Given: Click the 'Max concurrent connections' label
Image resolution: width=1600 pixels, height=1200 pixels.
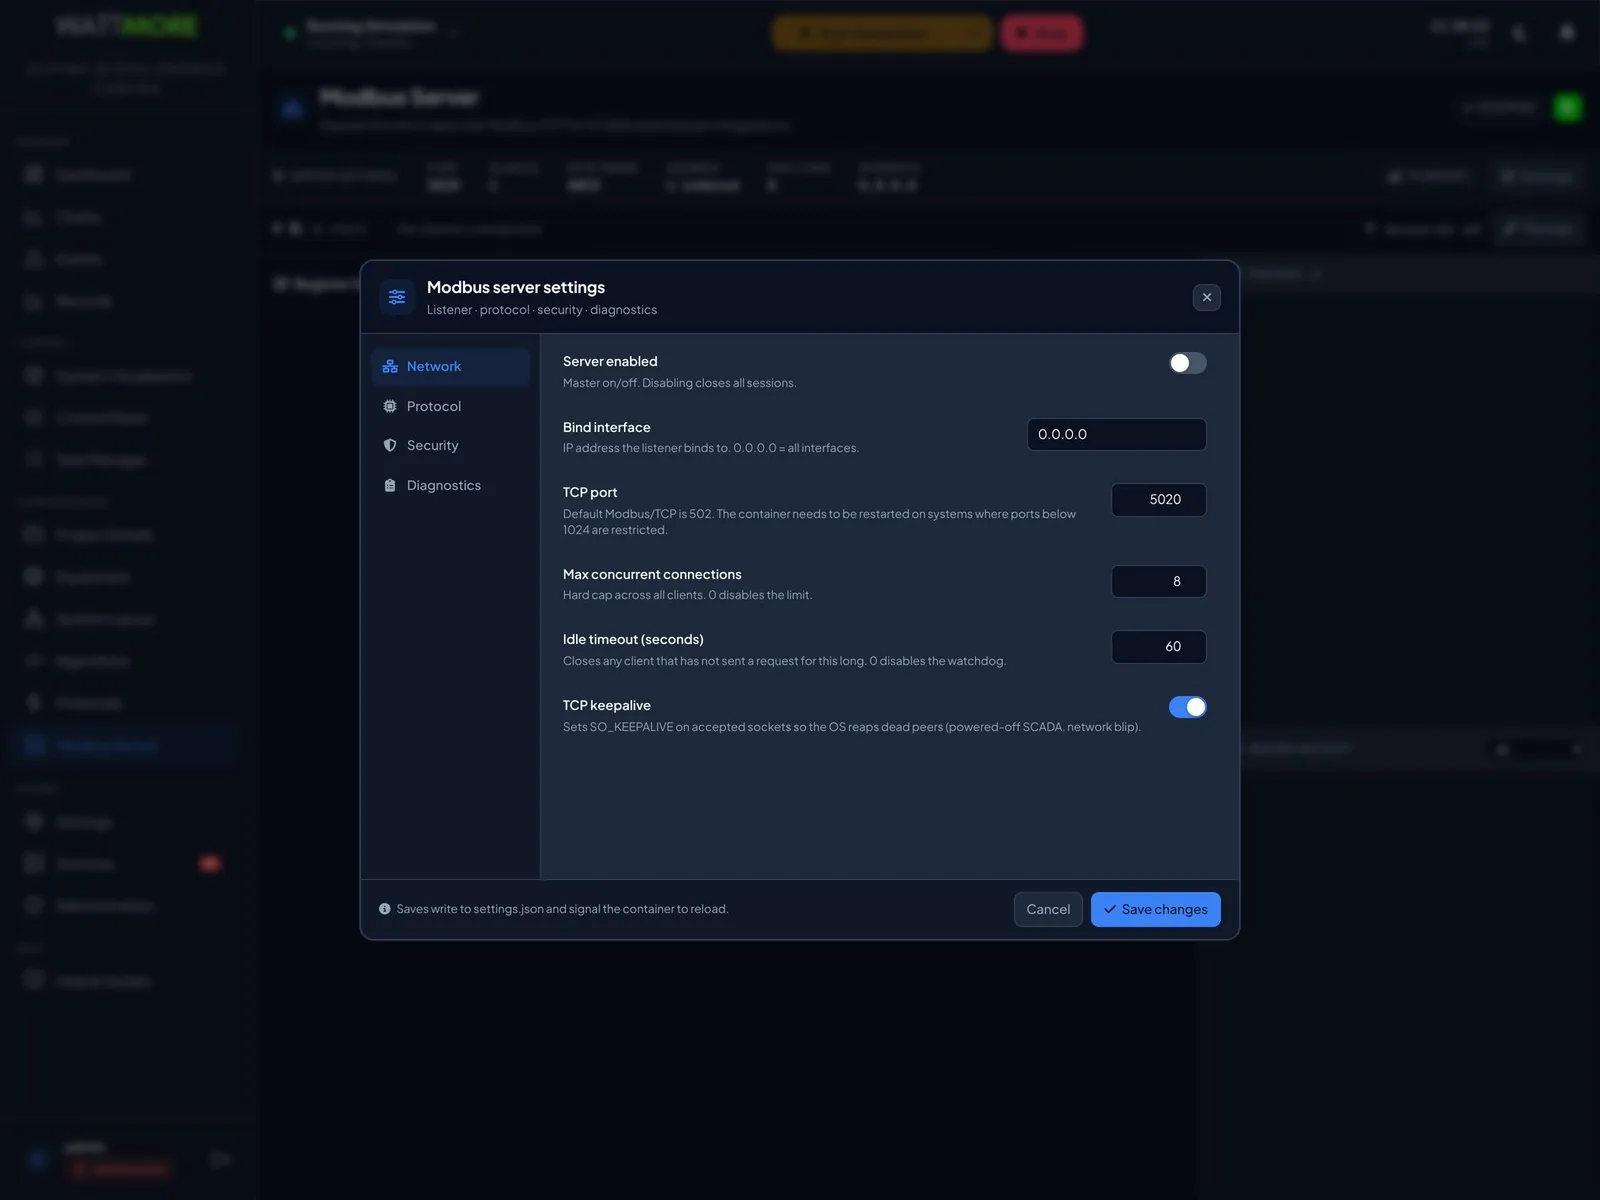Looking at the screenshot, I should click(652, 574).
